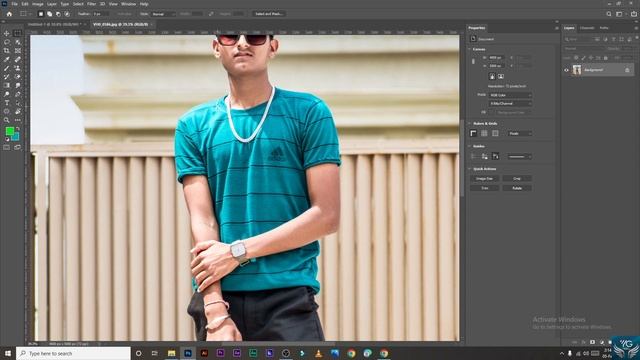The height and width of the screenshot is (360, 640).
Task: Open the guide line style dropdown
Action: pos(520,156)
